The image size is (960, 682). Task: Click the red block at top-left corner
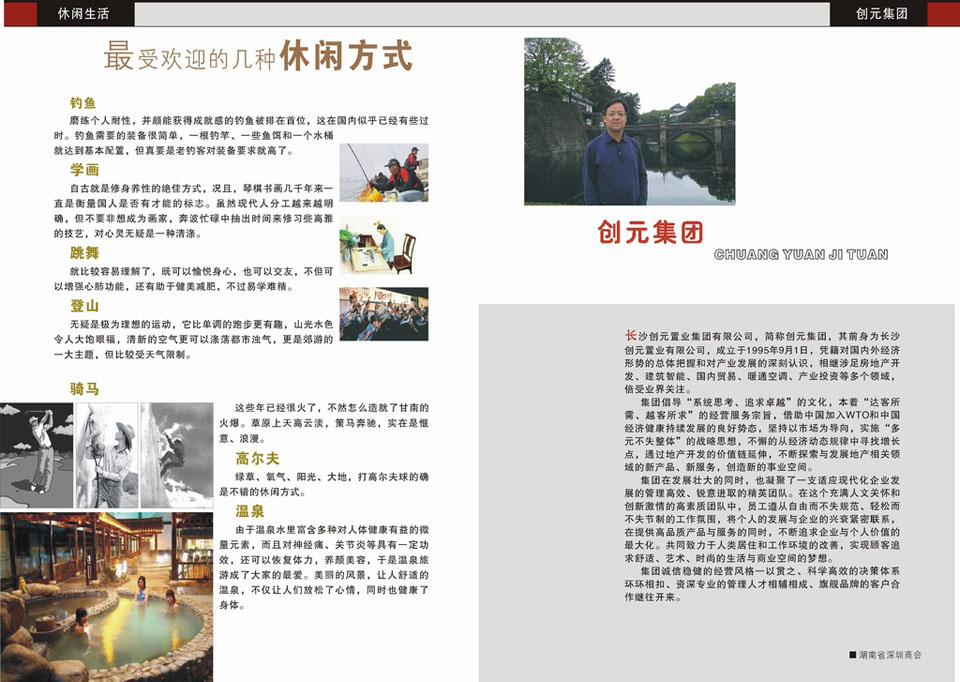[x=20, y=14]
